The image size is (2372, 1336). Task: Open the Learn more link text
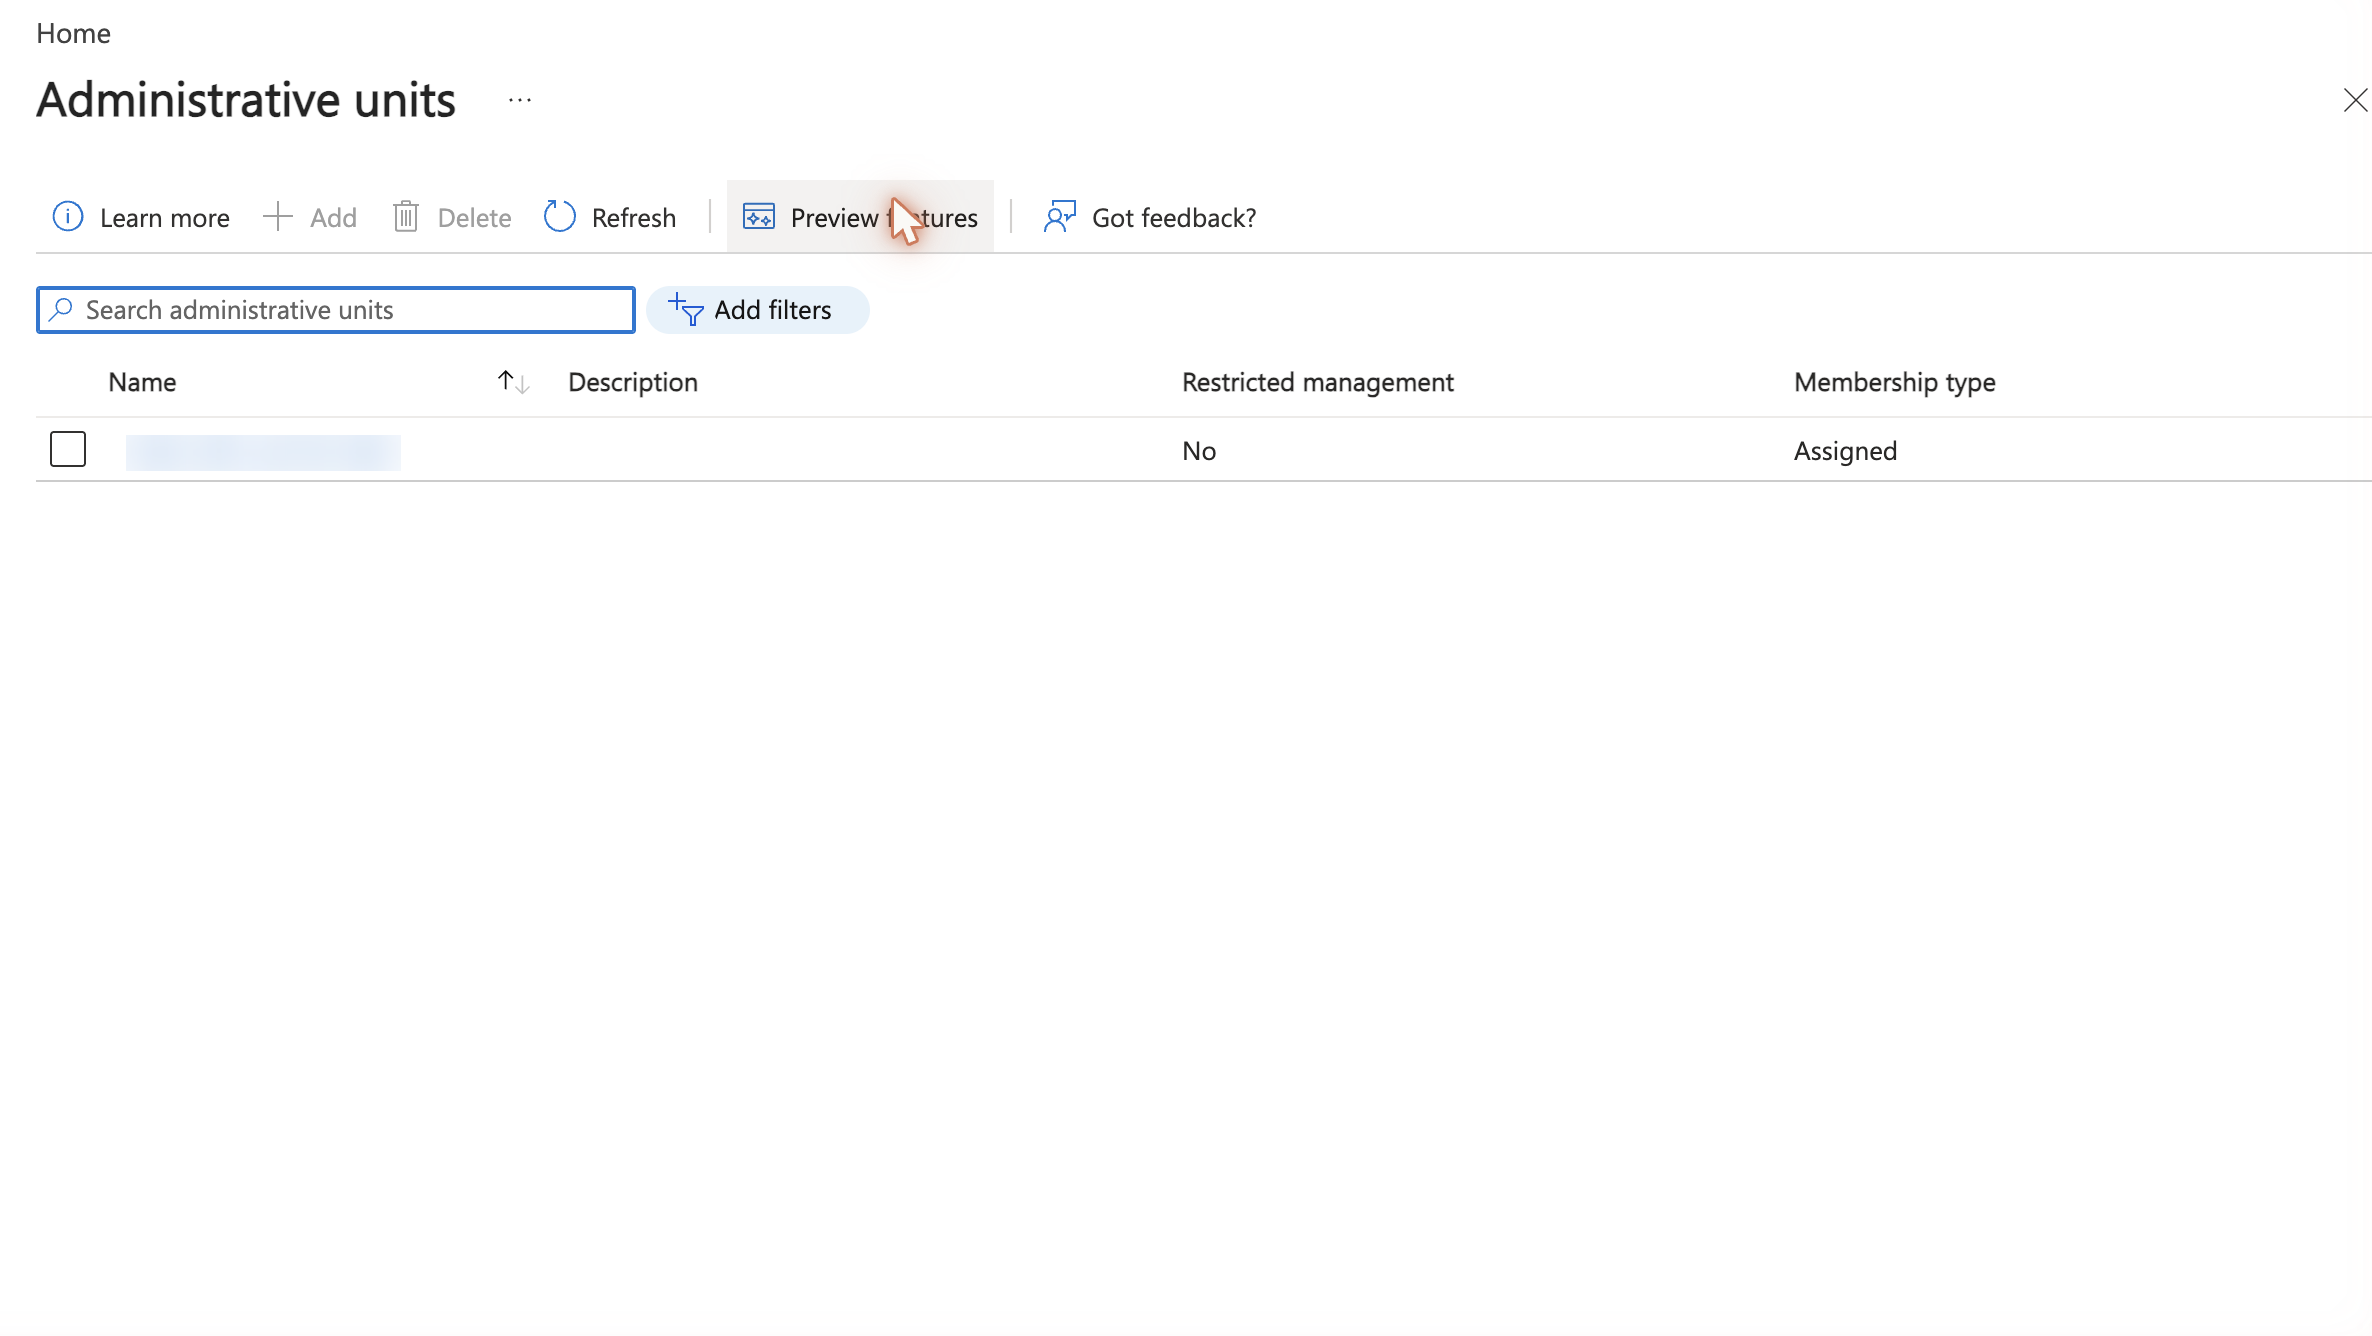[165, 218]
